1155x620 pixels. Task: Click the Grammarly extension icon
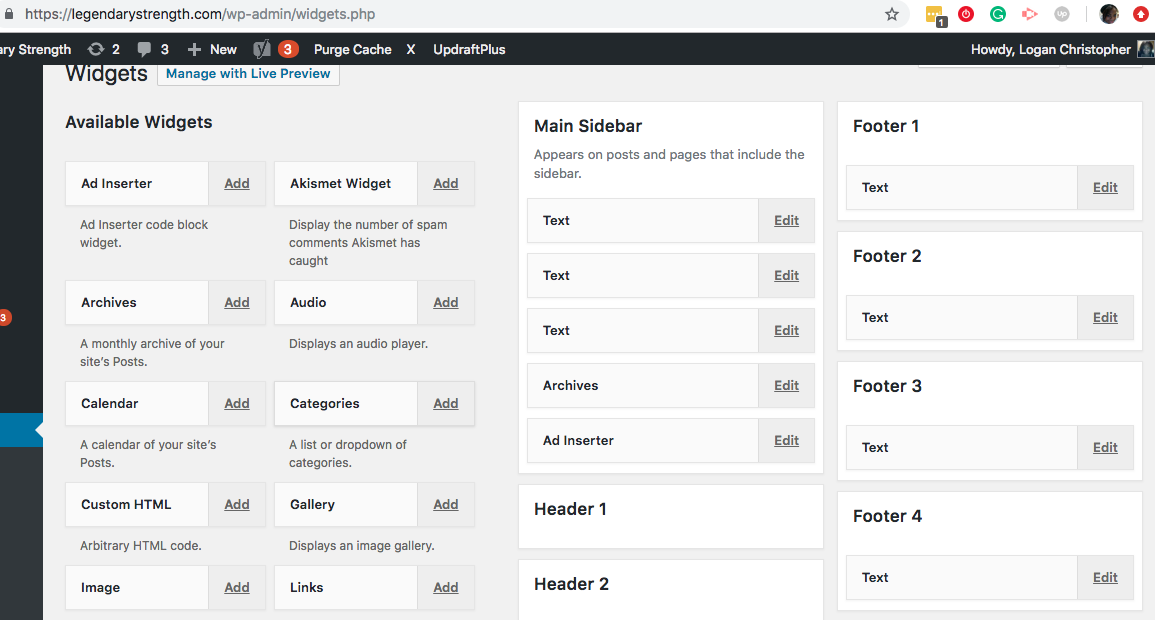coord(997,15)
